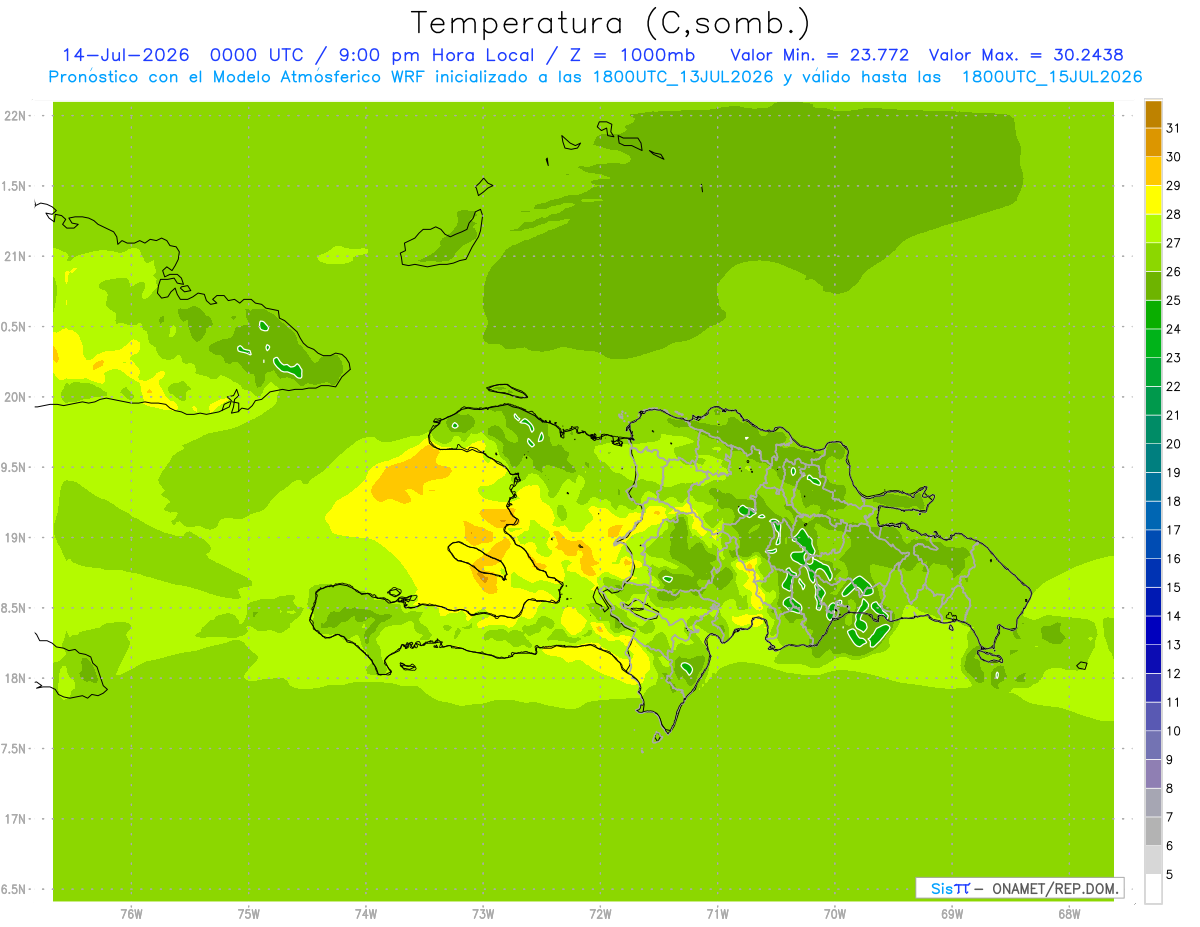Click the 75W longitude label
This screenshot has height=927, width=1200.
point(249,913)
